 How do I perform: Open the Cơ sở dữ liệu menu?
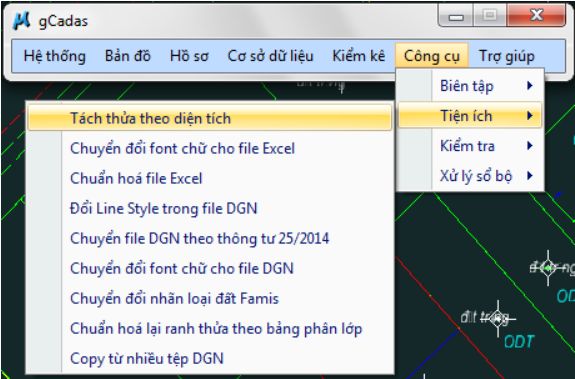click(x=271, y=56)
